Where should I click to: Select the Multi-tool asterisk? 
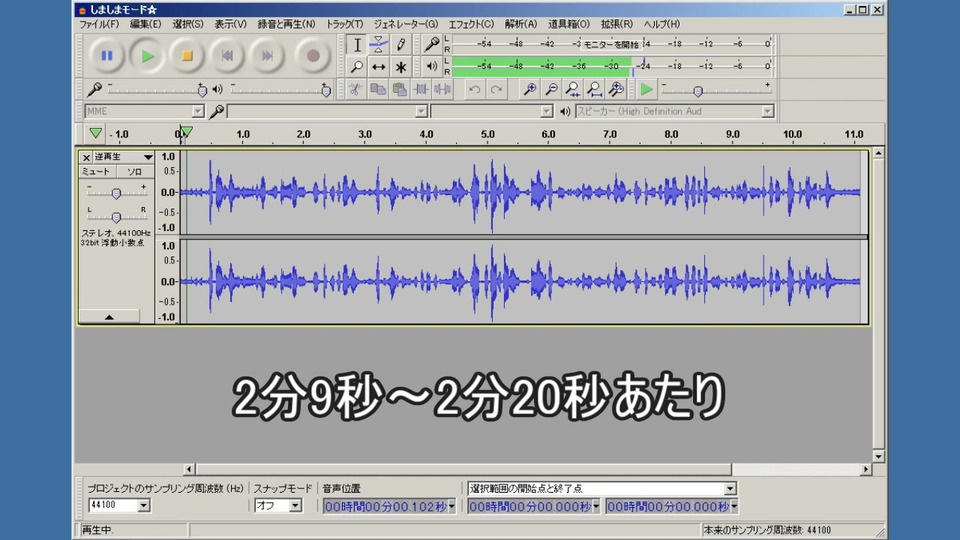pos(401,67)
